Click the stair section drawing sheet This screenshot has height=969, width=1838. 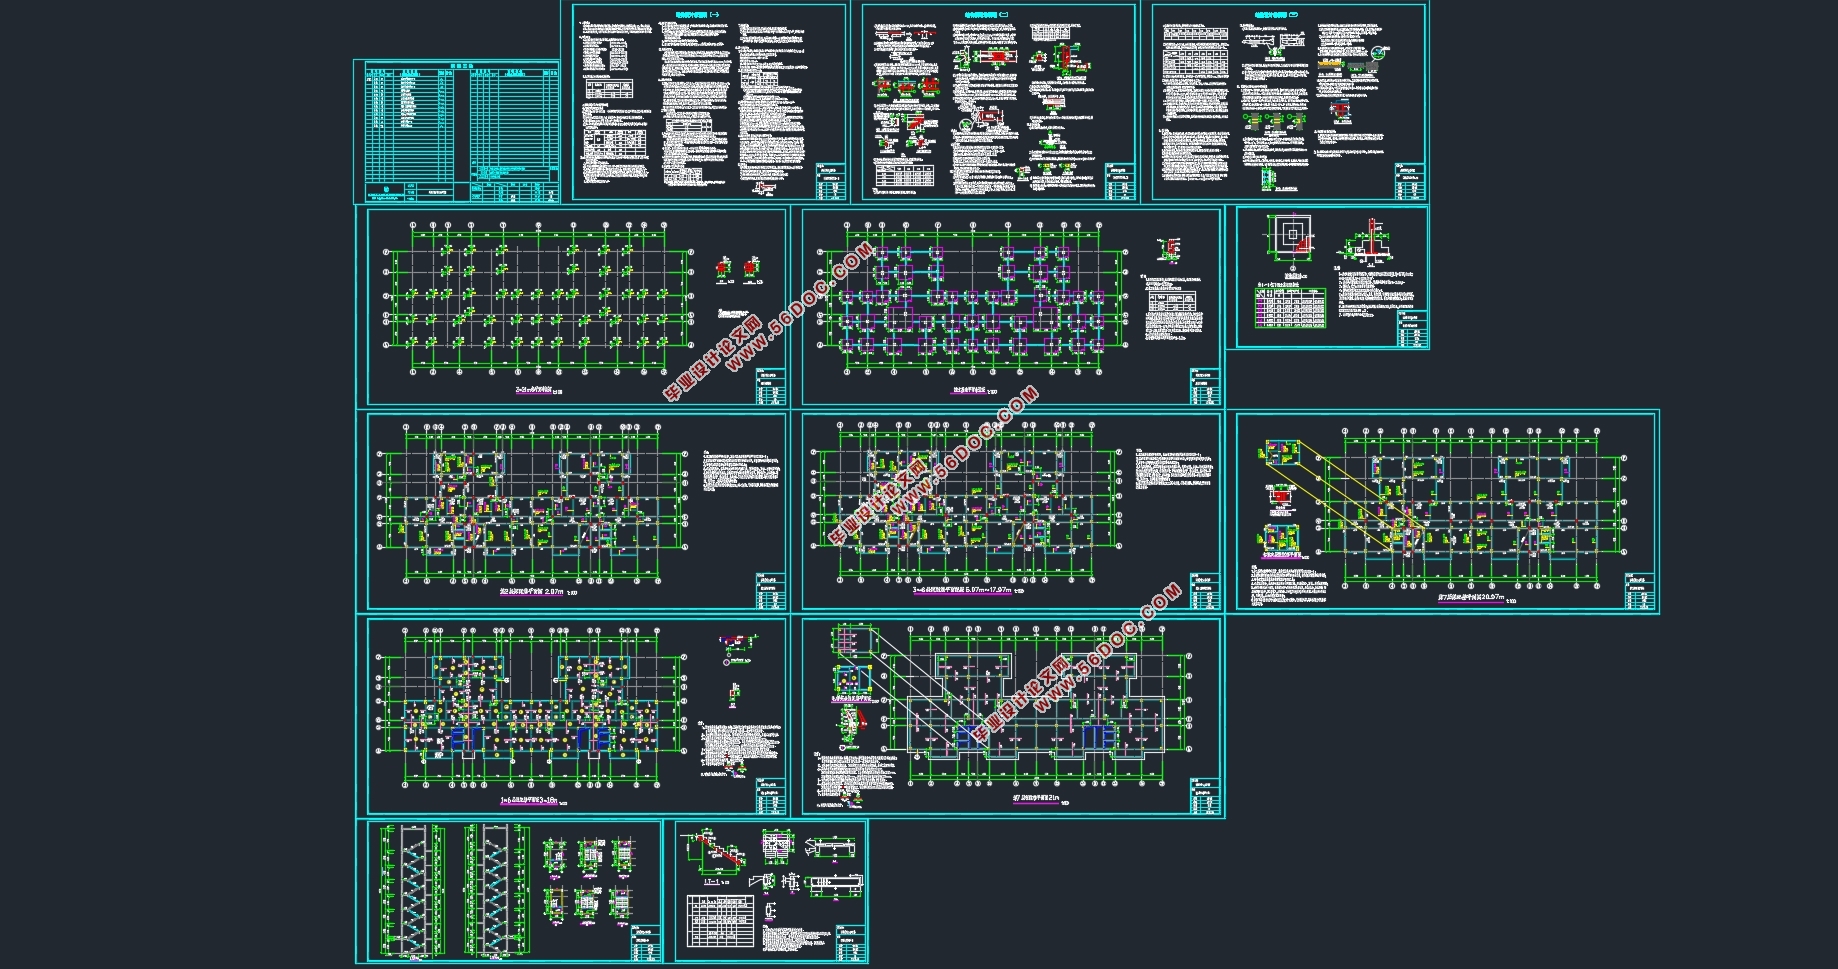pos(509,891)
